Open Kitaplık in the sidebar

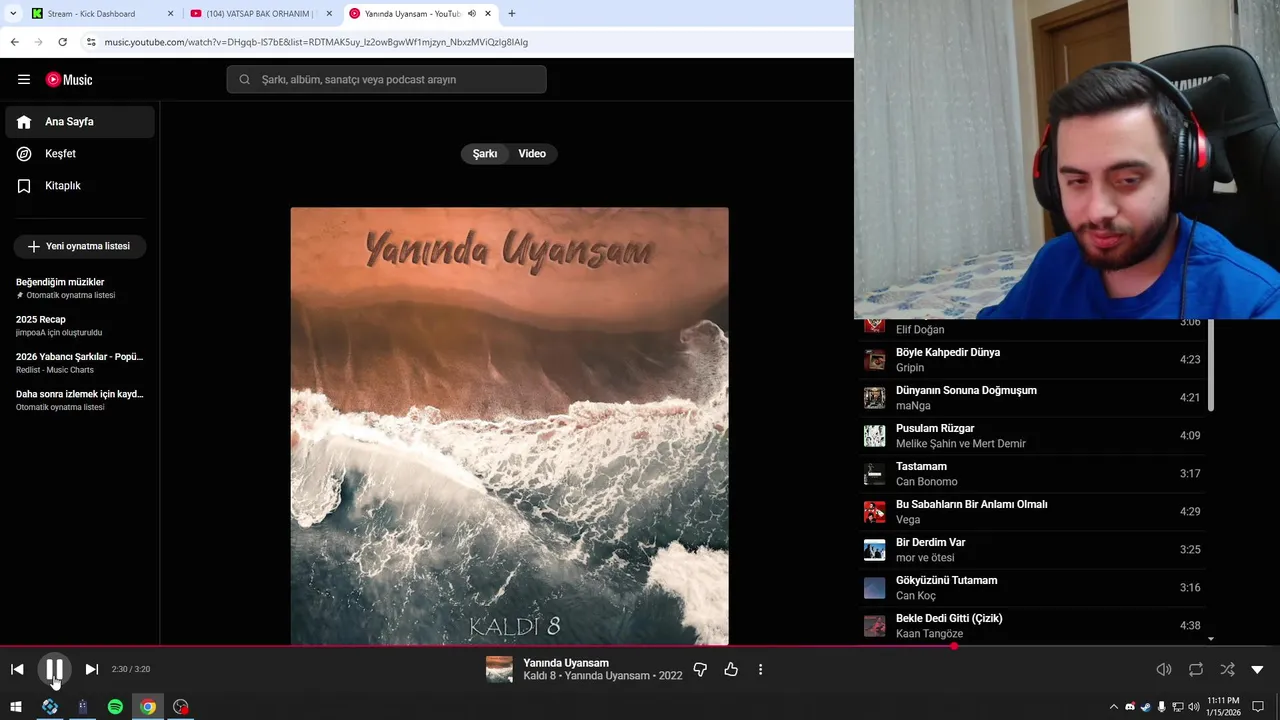pyautogui.click(x=80, y=186)
